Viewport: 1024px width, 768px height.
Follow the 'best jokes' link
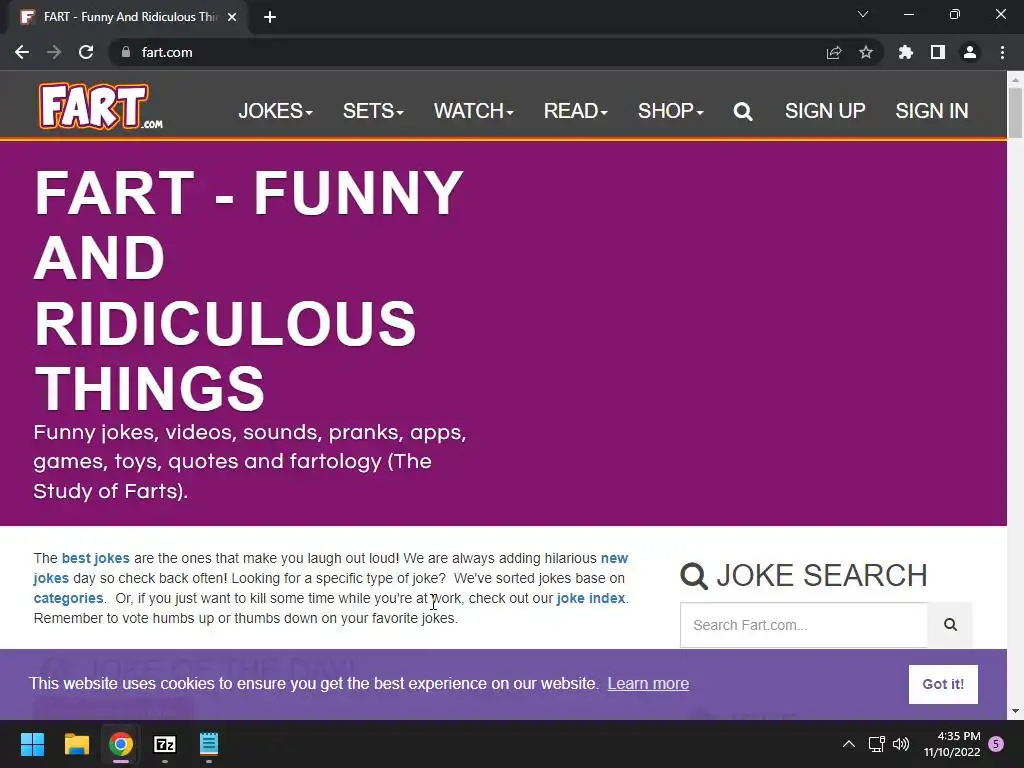(95, 558)
